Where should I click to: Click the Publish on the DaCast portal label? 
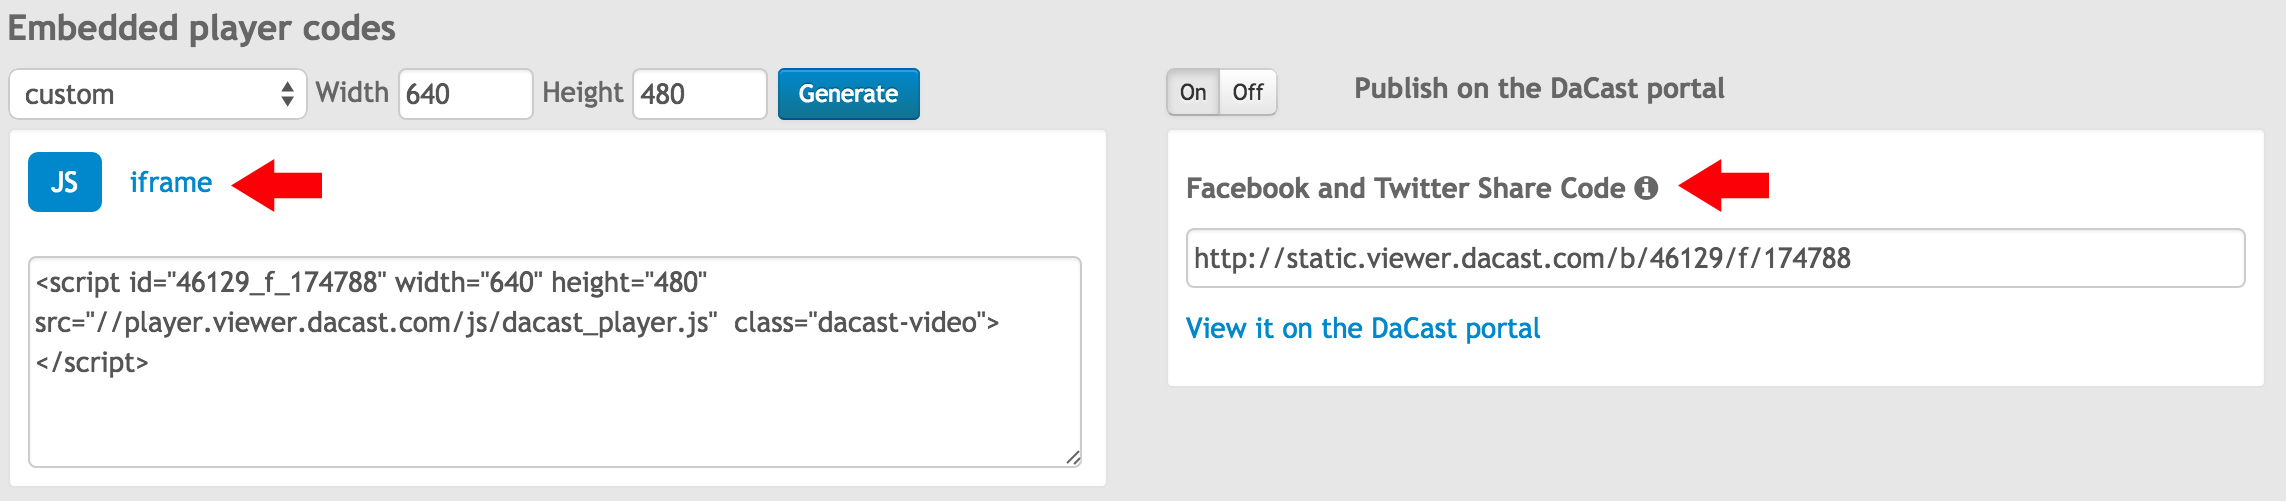click(1539, 89)
